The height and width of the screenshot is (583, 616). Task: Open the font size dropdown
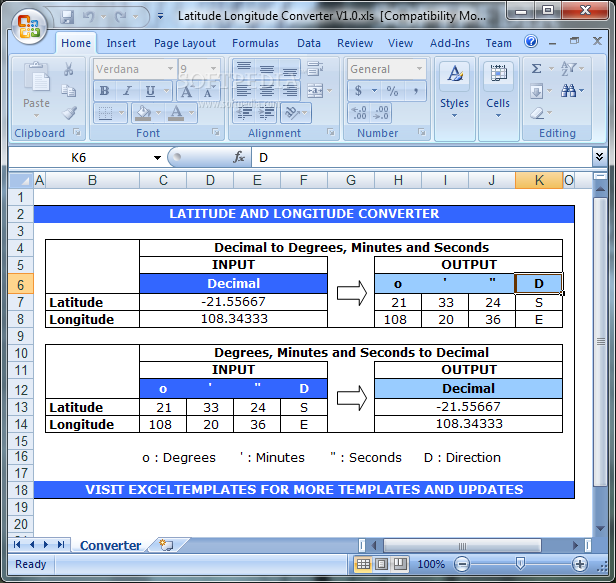pyautogui.click(x=214, y=69)
